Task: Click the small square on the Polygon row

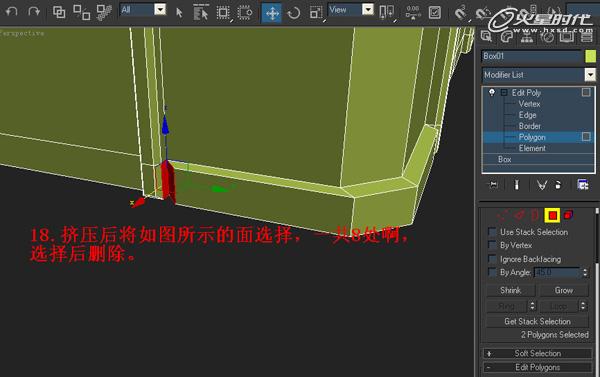Action: tap(586, 137)
